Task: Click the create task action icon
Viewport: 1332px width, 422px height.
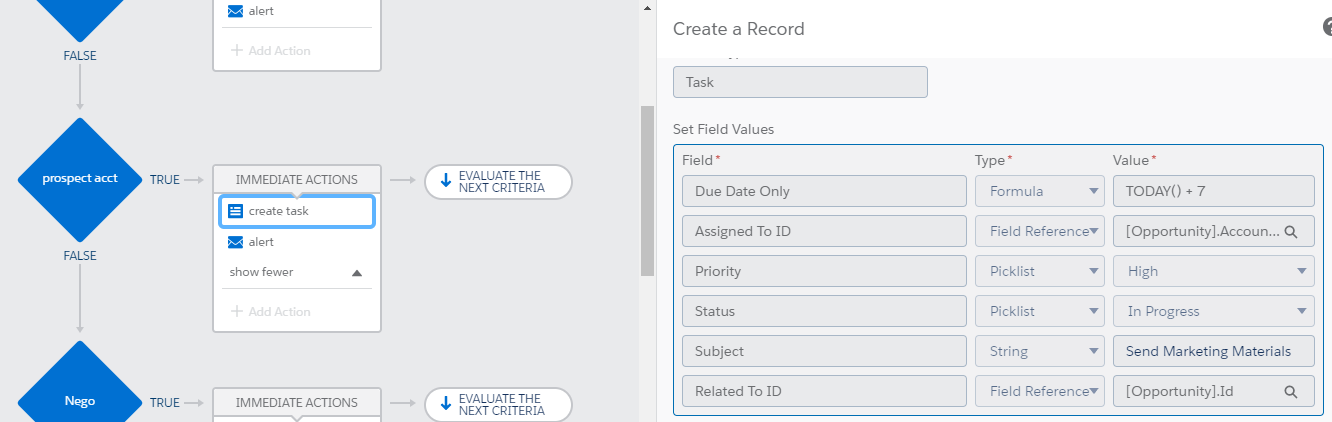Action: coord(236,211)
